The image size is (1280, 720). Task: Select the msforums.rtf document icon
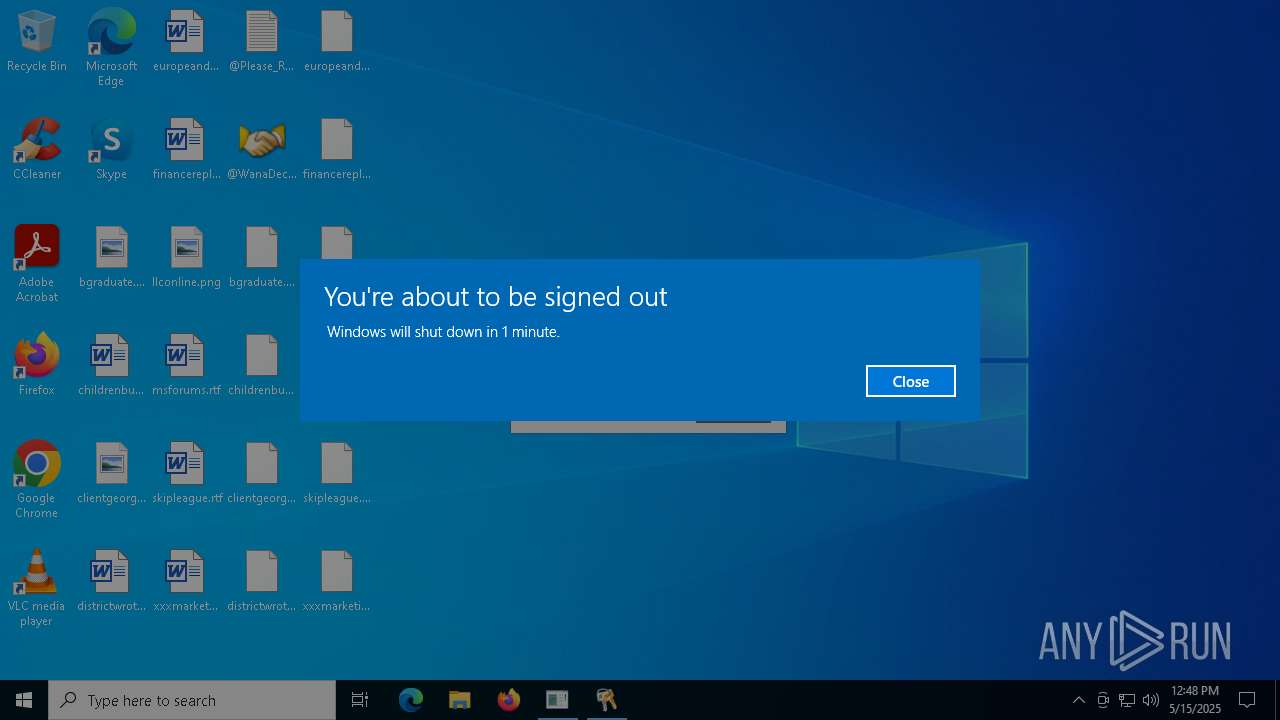pos(186,365)
